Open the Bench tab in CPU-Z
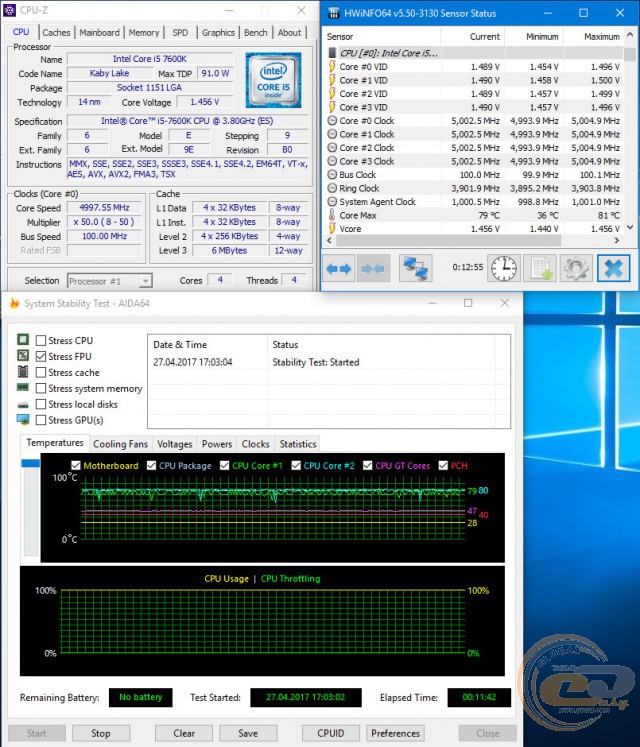The image size is (640, 747). pyautogui.click(x=255, y=32)
